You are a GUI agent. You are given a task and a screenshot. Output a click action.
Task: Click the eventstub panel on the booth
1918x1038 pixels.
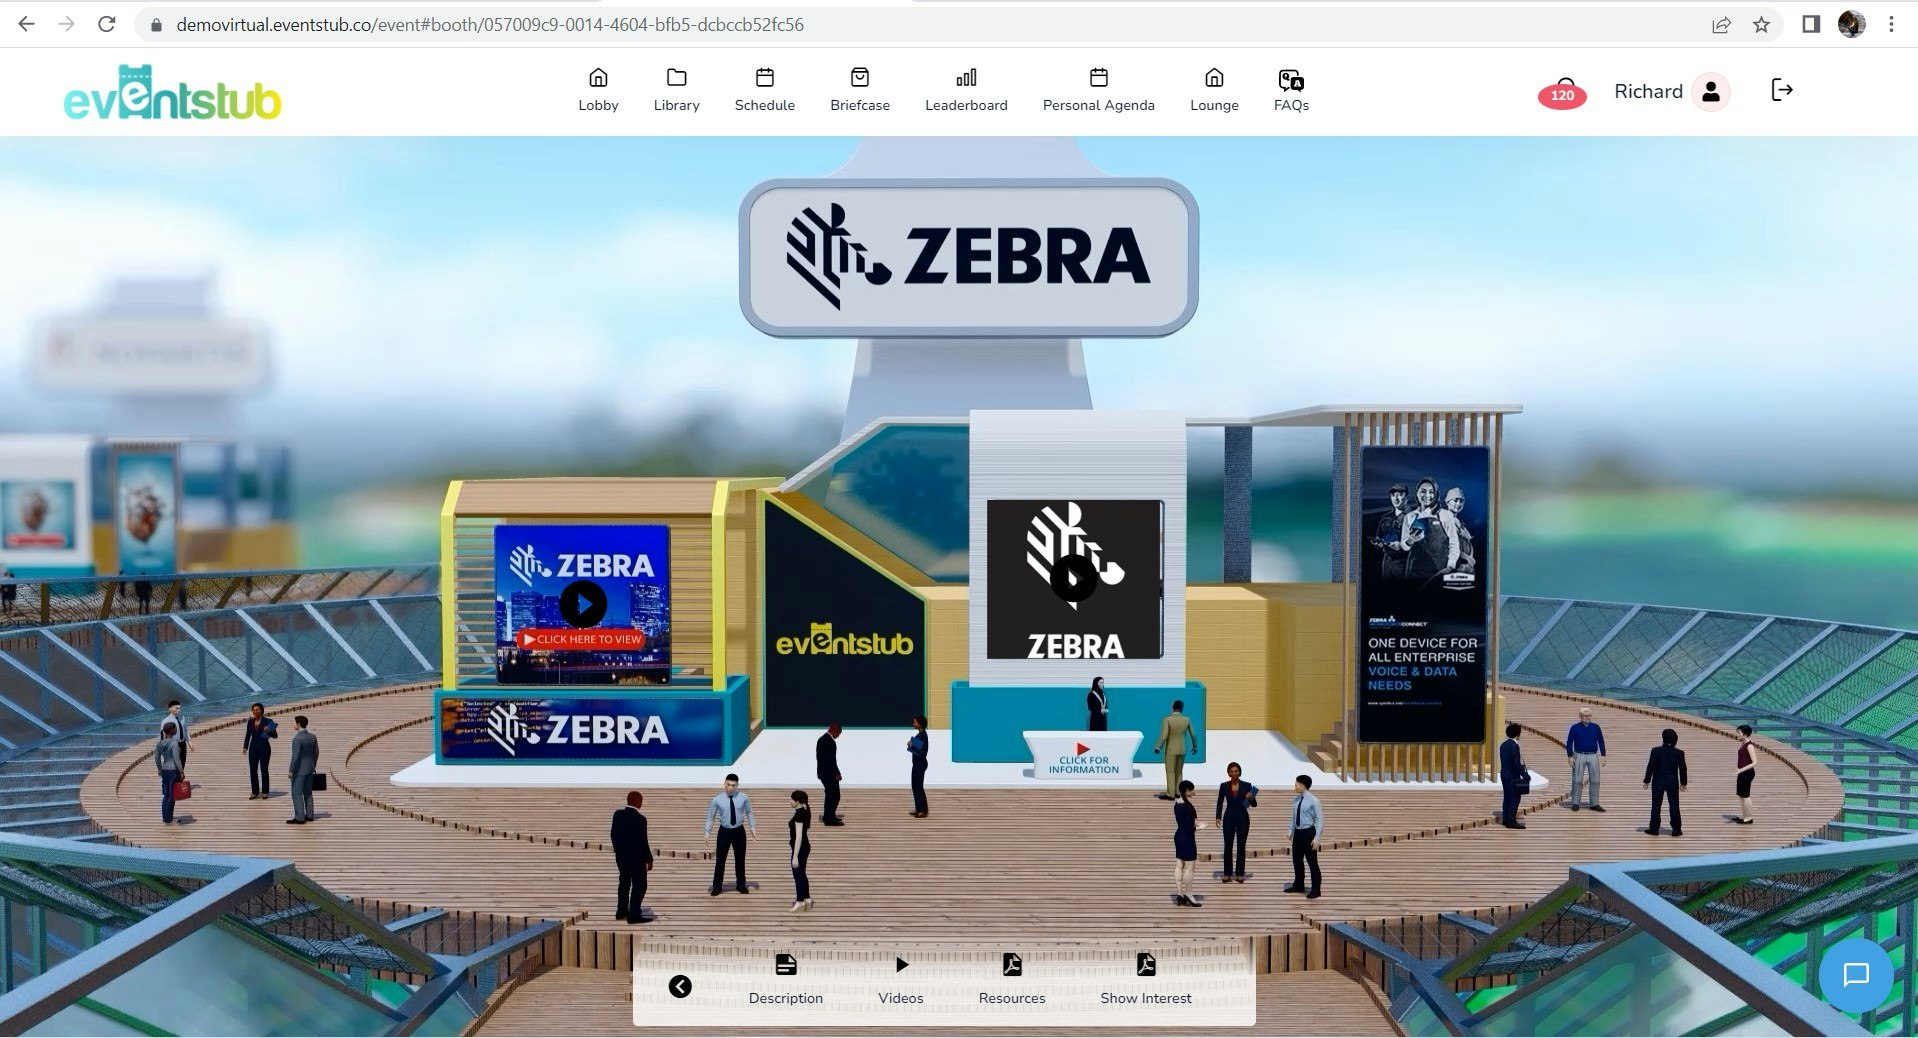(x=845, y=640)
